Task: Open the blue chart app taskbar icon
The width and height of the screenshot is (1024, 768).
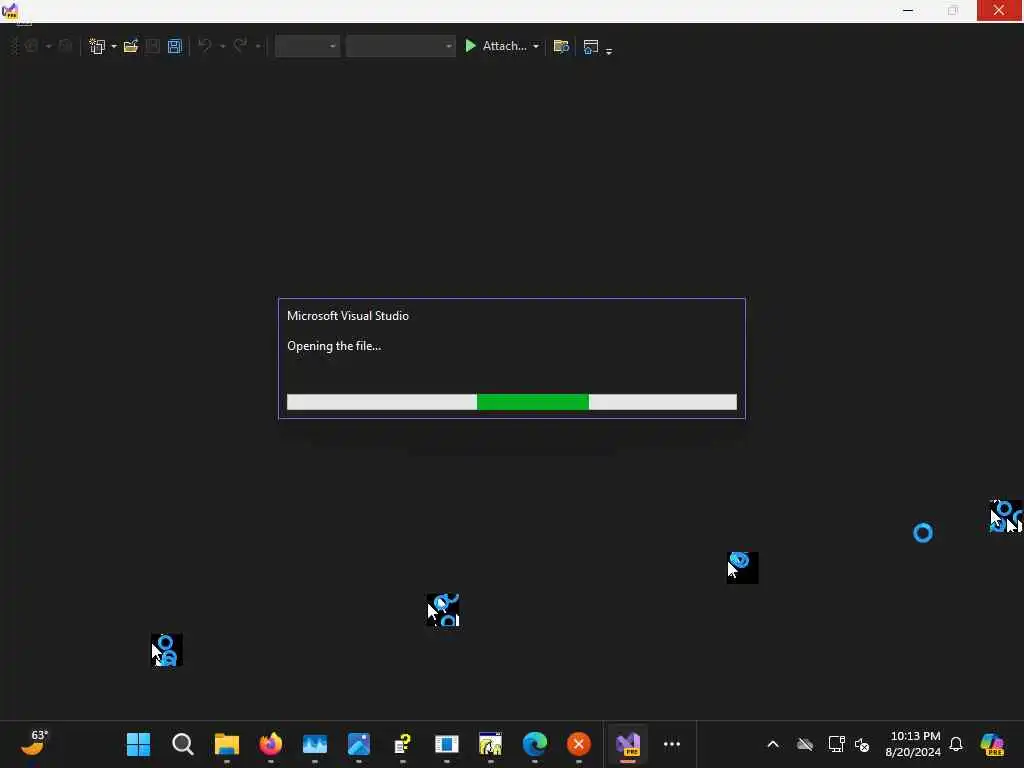Action: coord(315,744)
